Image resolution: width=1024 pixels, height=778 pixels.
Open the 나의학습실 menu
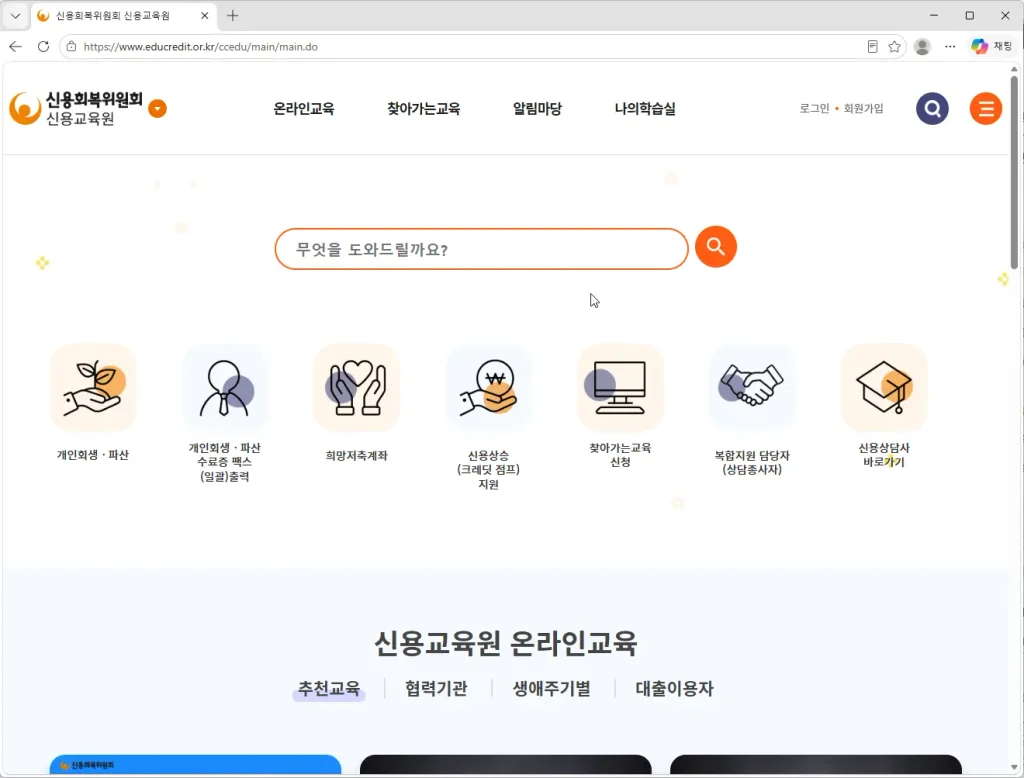[645, 108]
